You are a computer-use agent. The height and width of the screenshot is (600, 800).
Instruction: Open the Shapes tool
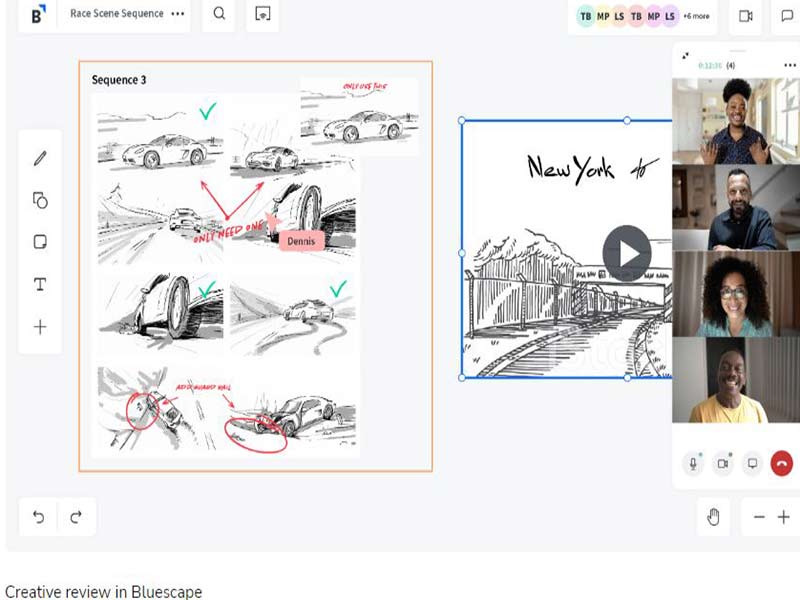pyautogui.click(x=38, y=199)
